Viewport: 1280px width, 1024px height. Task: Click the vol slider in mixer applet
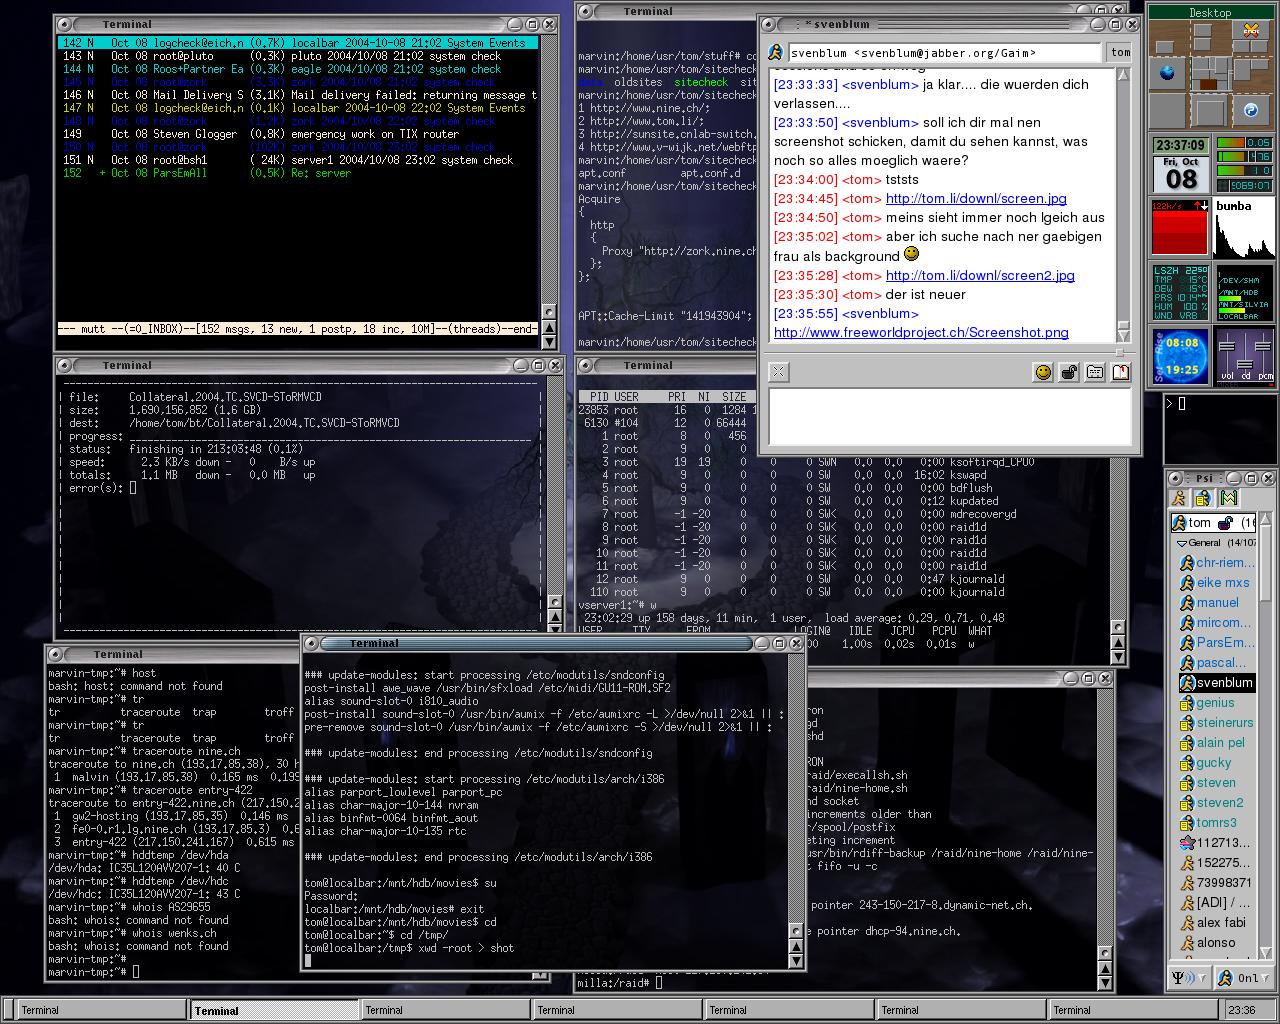[1226, 355]
